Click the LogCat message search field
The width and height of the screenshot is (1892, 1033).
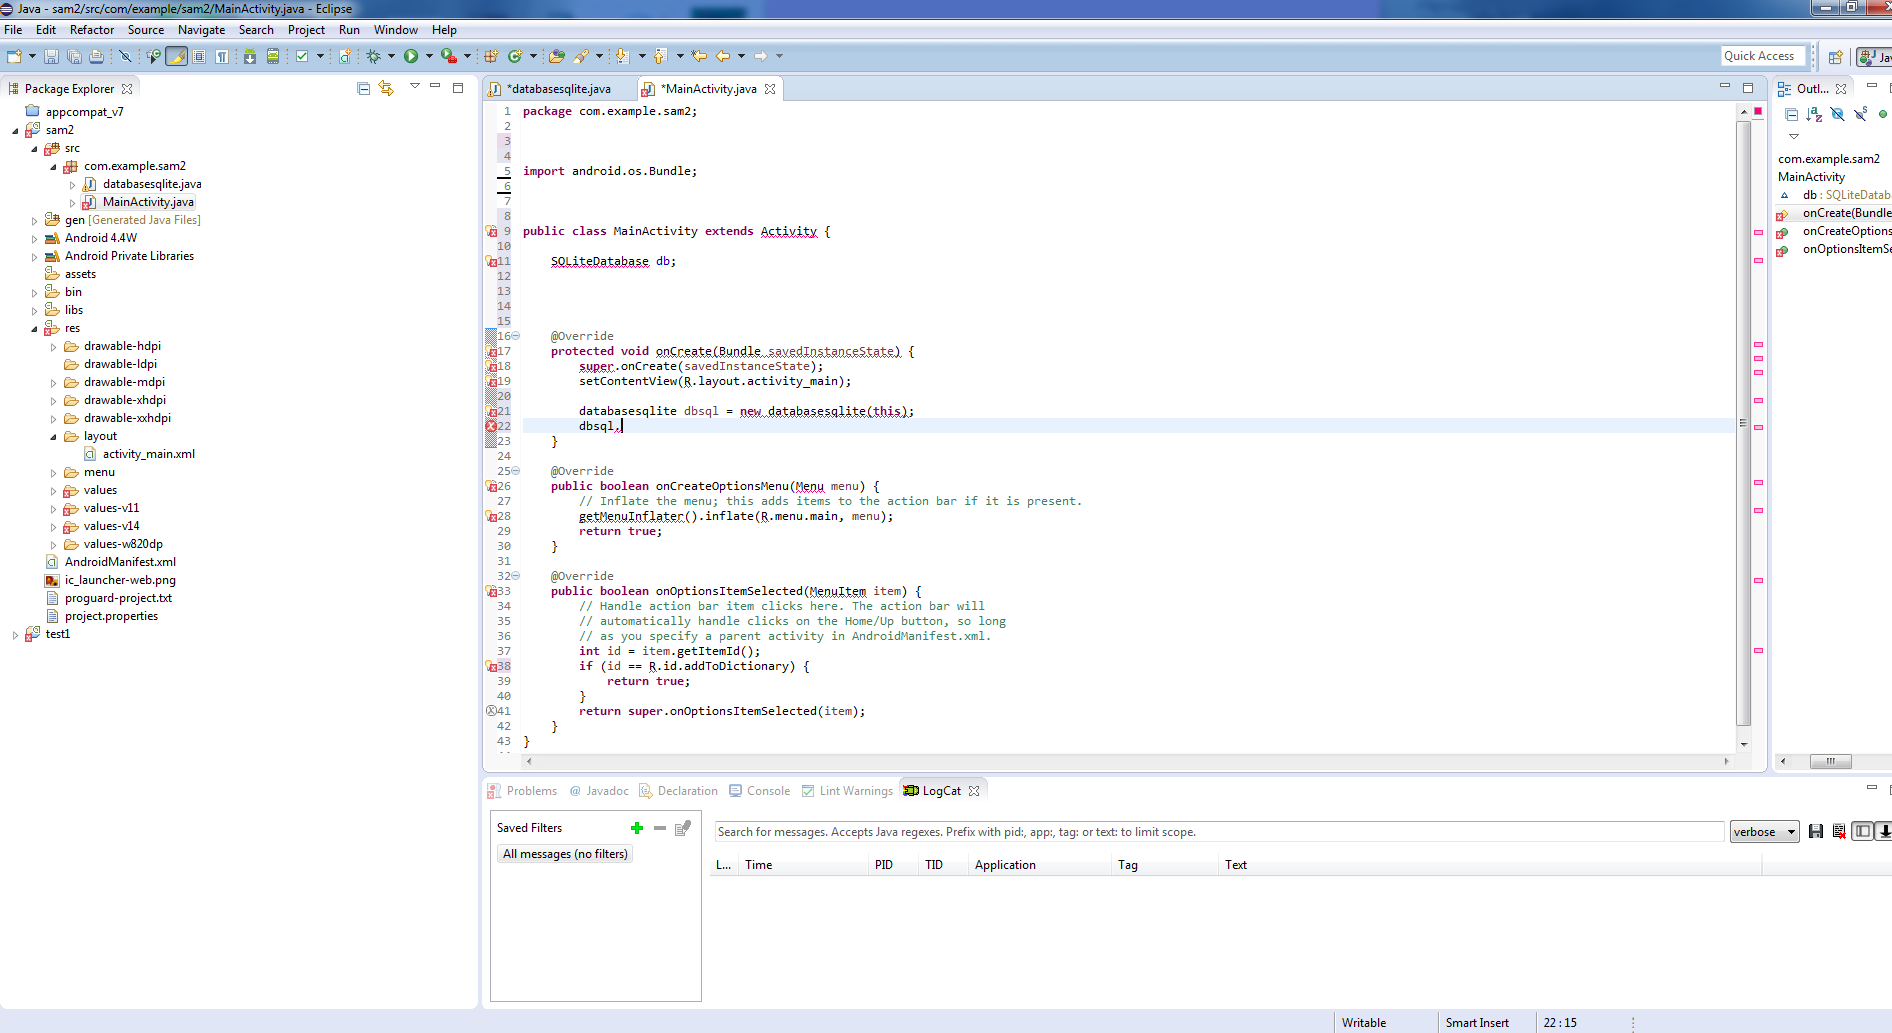(x=1219, y=832)
